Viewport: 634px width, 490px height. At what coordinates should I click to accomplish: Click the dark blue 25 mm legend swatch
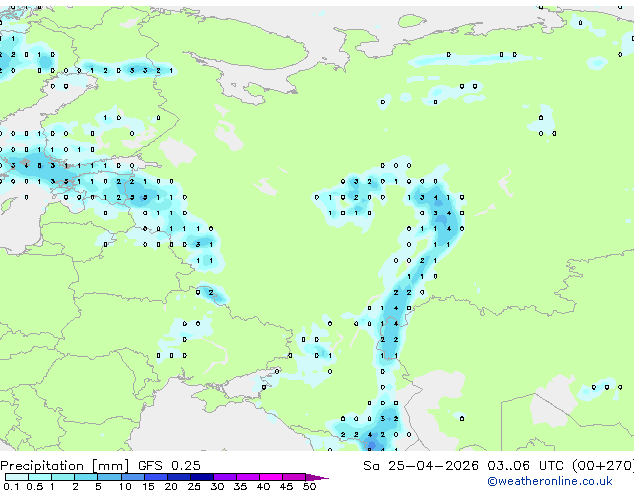tap(202, 477)
